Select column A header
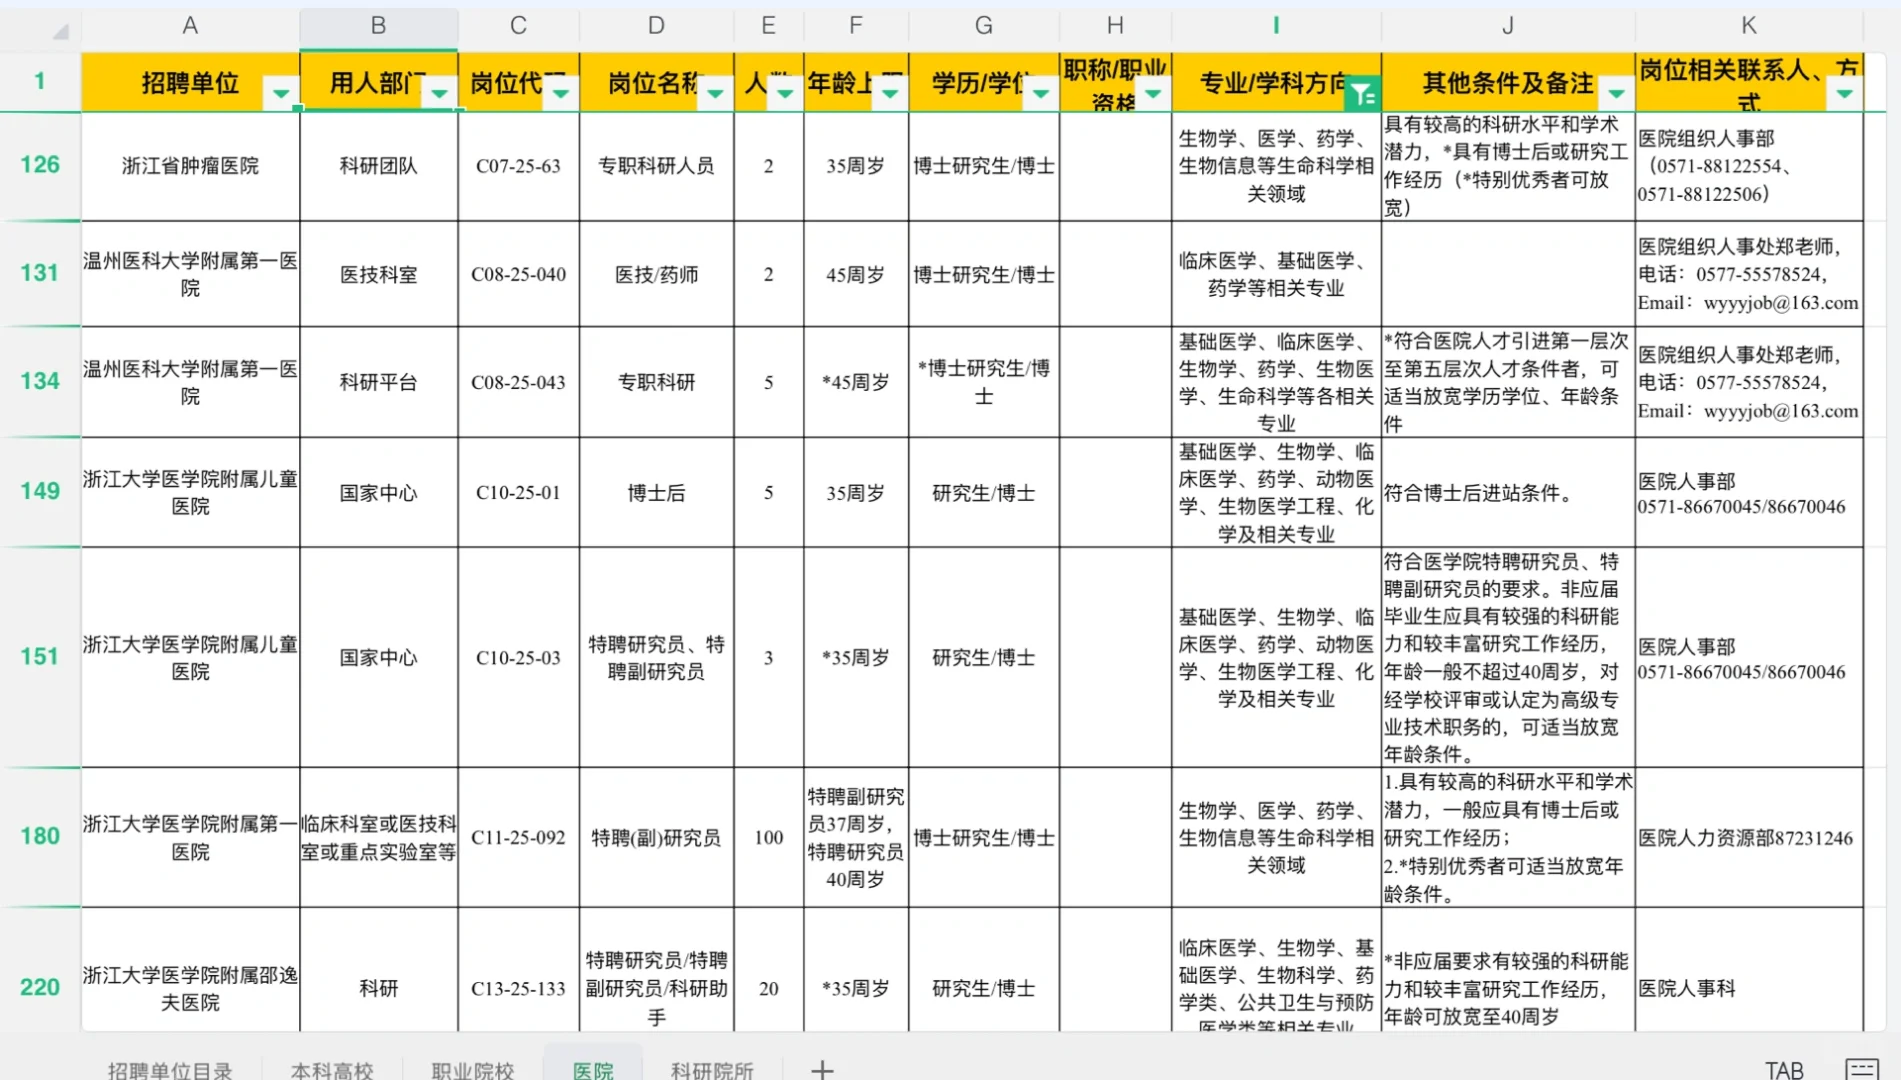Image resolution: width=1901 pixels, height=1080 pixels. pos(190,27)
